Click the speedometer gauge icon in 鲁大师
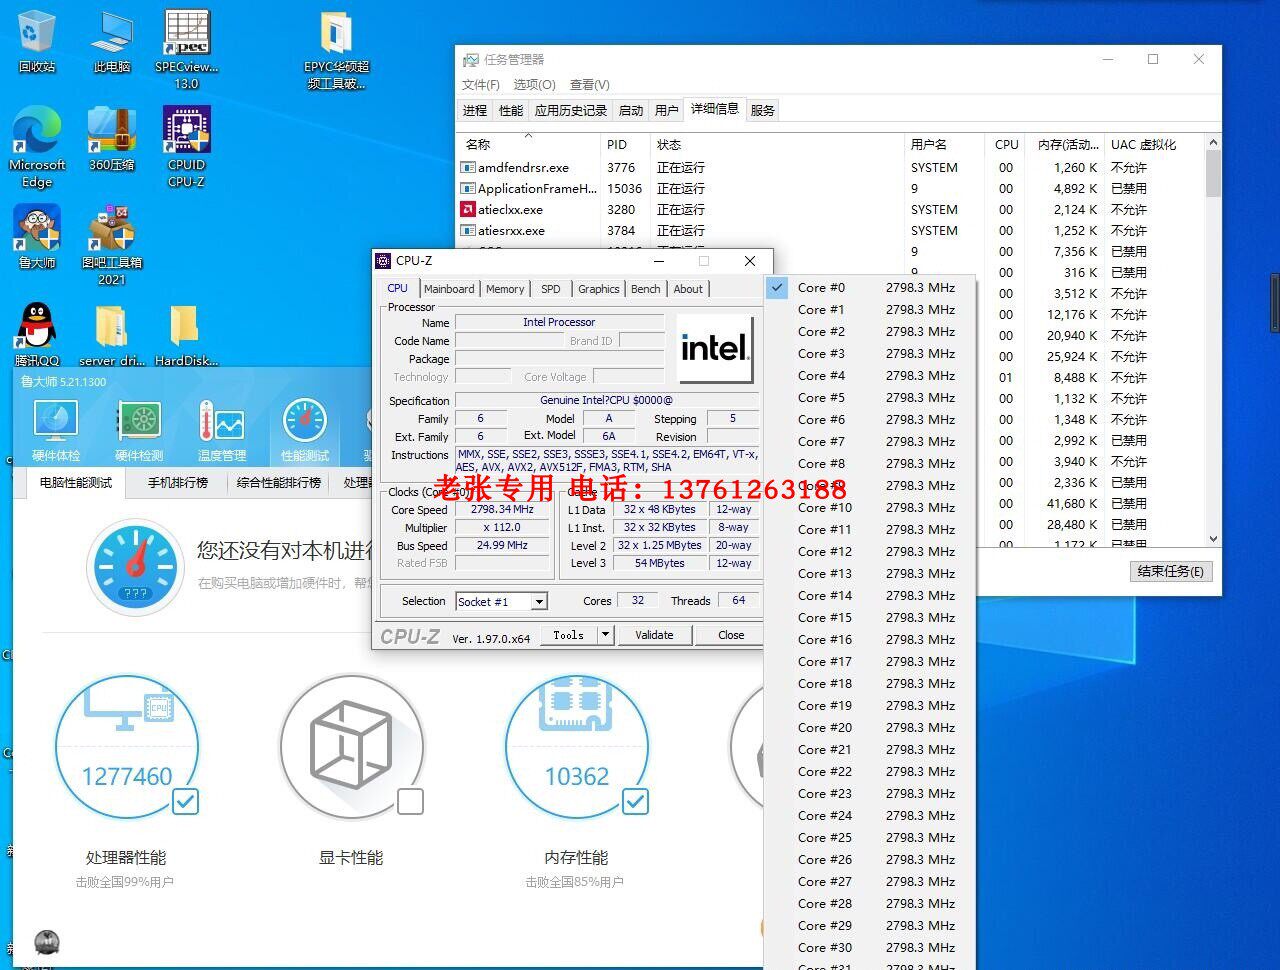The width and height of the screenshot is (1280, 970). coord(136,566)
